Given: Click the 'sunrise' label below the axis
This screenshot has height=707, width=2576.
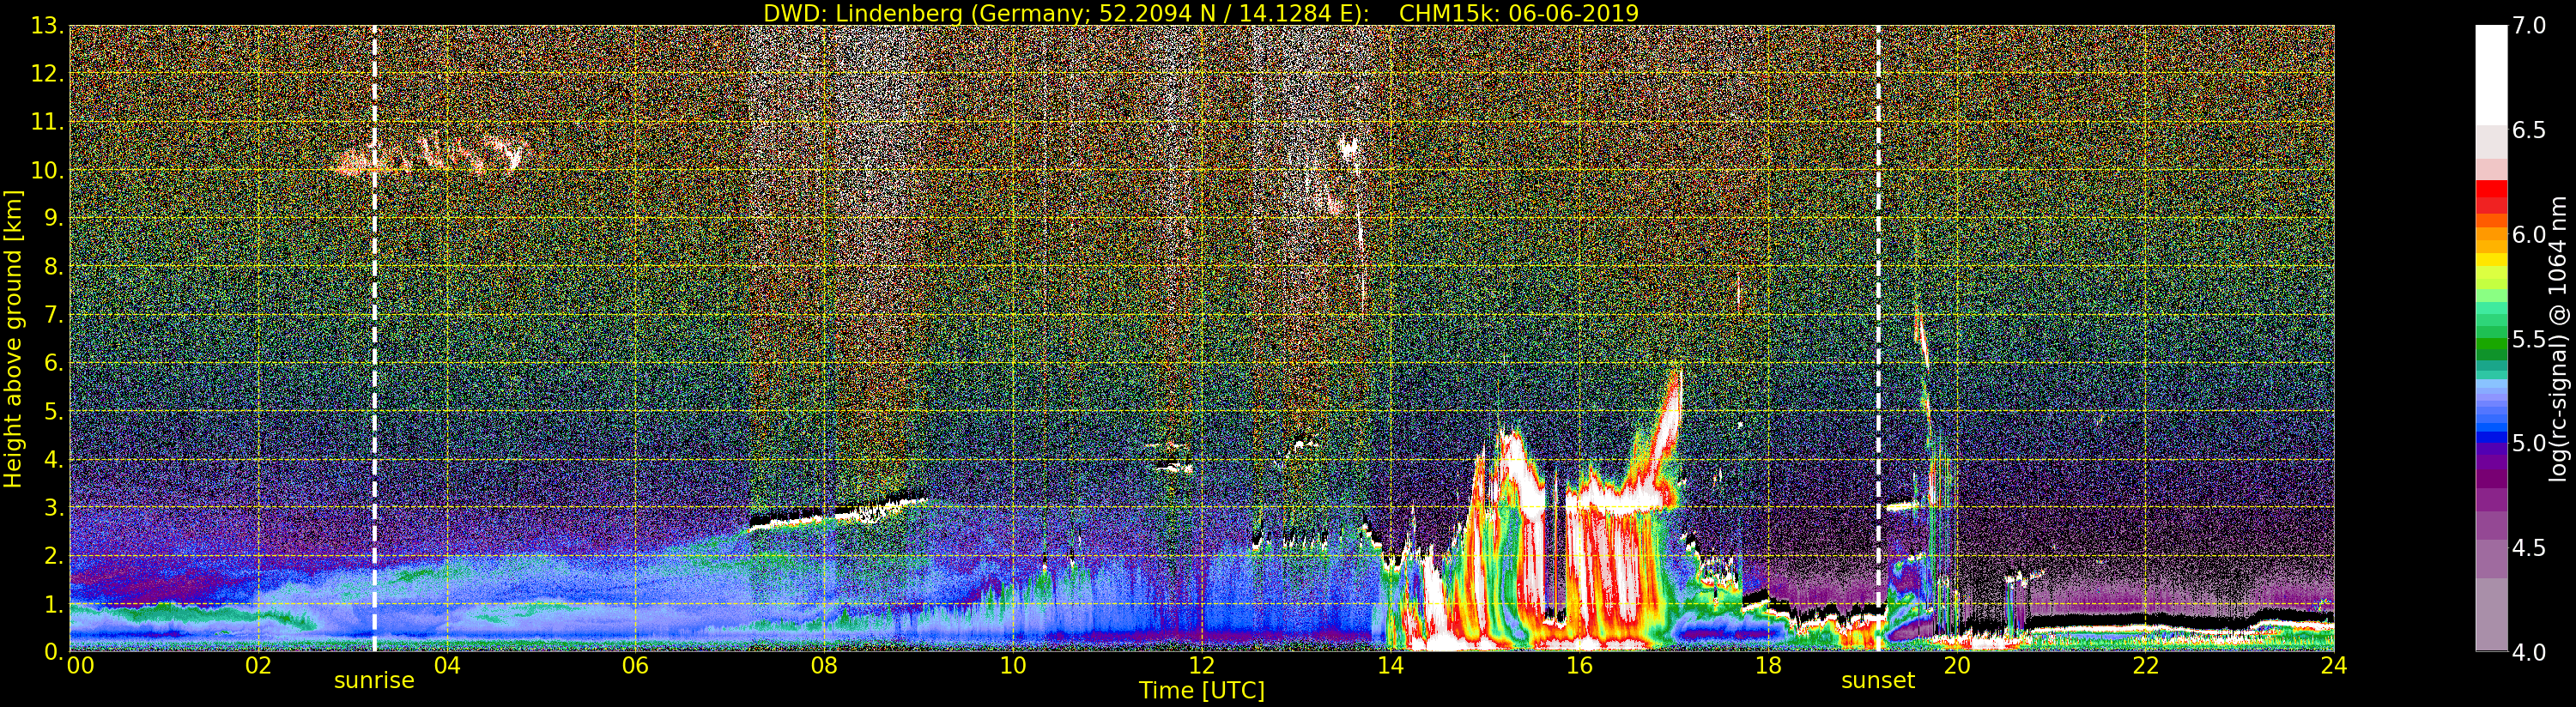Looking at the screenshot, I should click(374, 681).
